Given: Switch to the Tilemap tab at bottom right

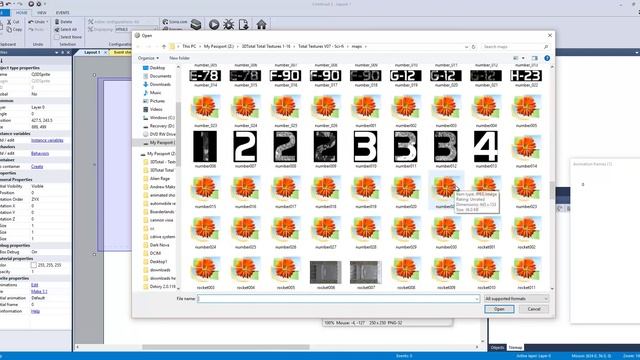Looking at the screenshot, I should pos(515,347).
